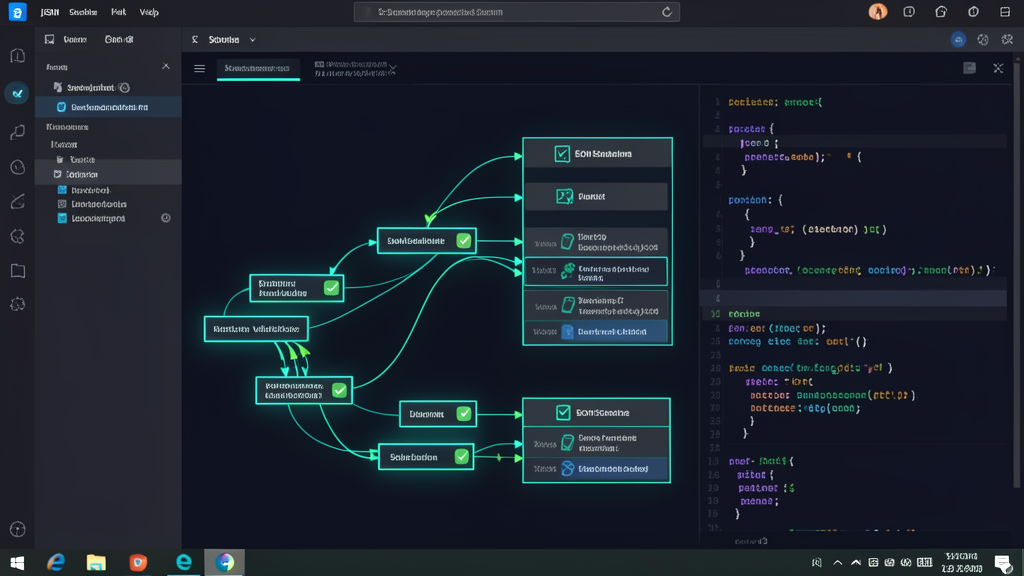Viewport: 1024px width, 576px height.
Task: Toggle the checkbox in the lower-right panel header
Action: click(x=563, y=413)
